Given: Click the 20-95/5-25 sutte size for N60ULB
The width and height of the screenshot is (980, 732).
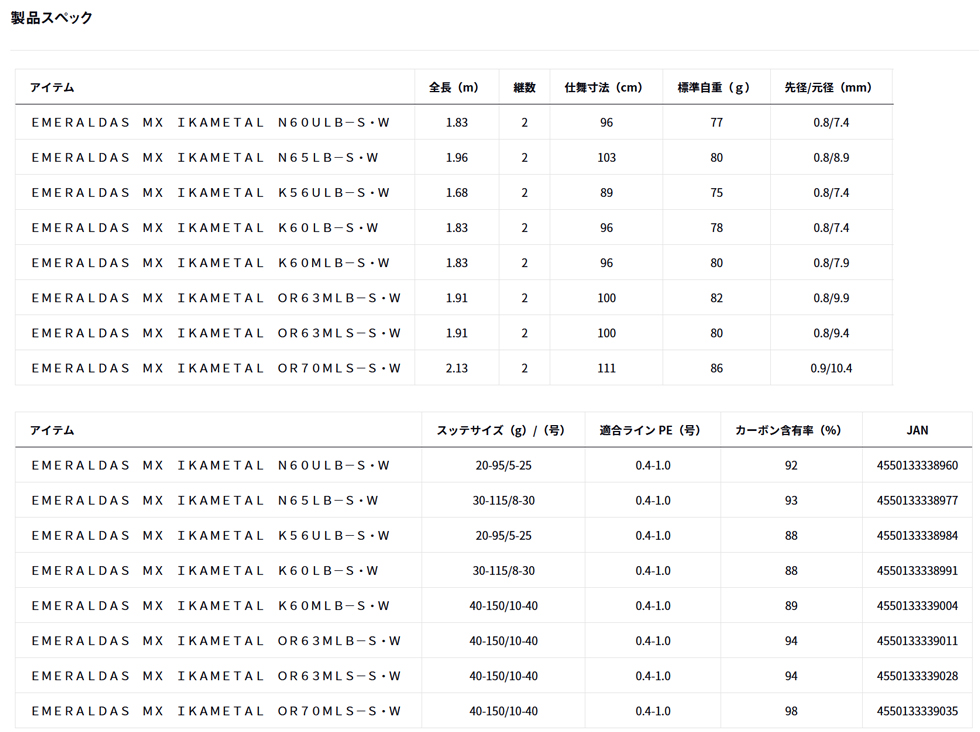Looking at the screenshot, I should click(x=504, y=466).
